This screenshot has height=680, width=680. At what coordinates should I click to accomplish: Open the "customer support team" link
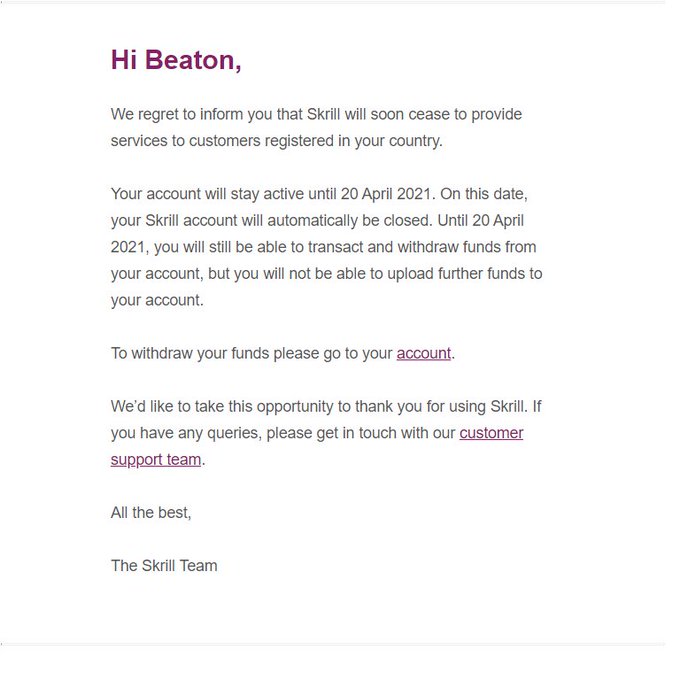491,433
